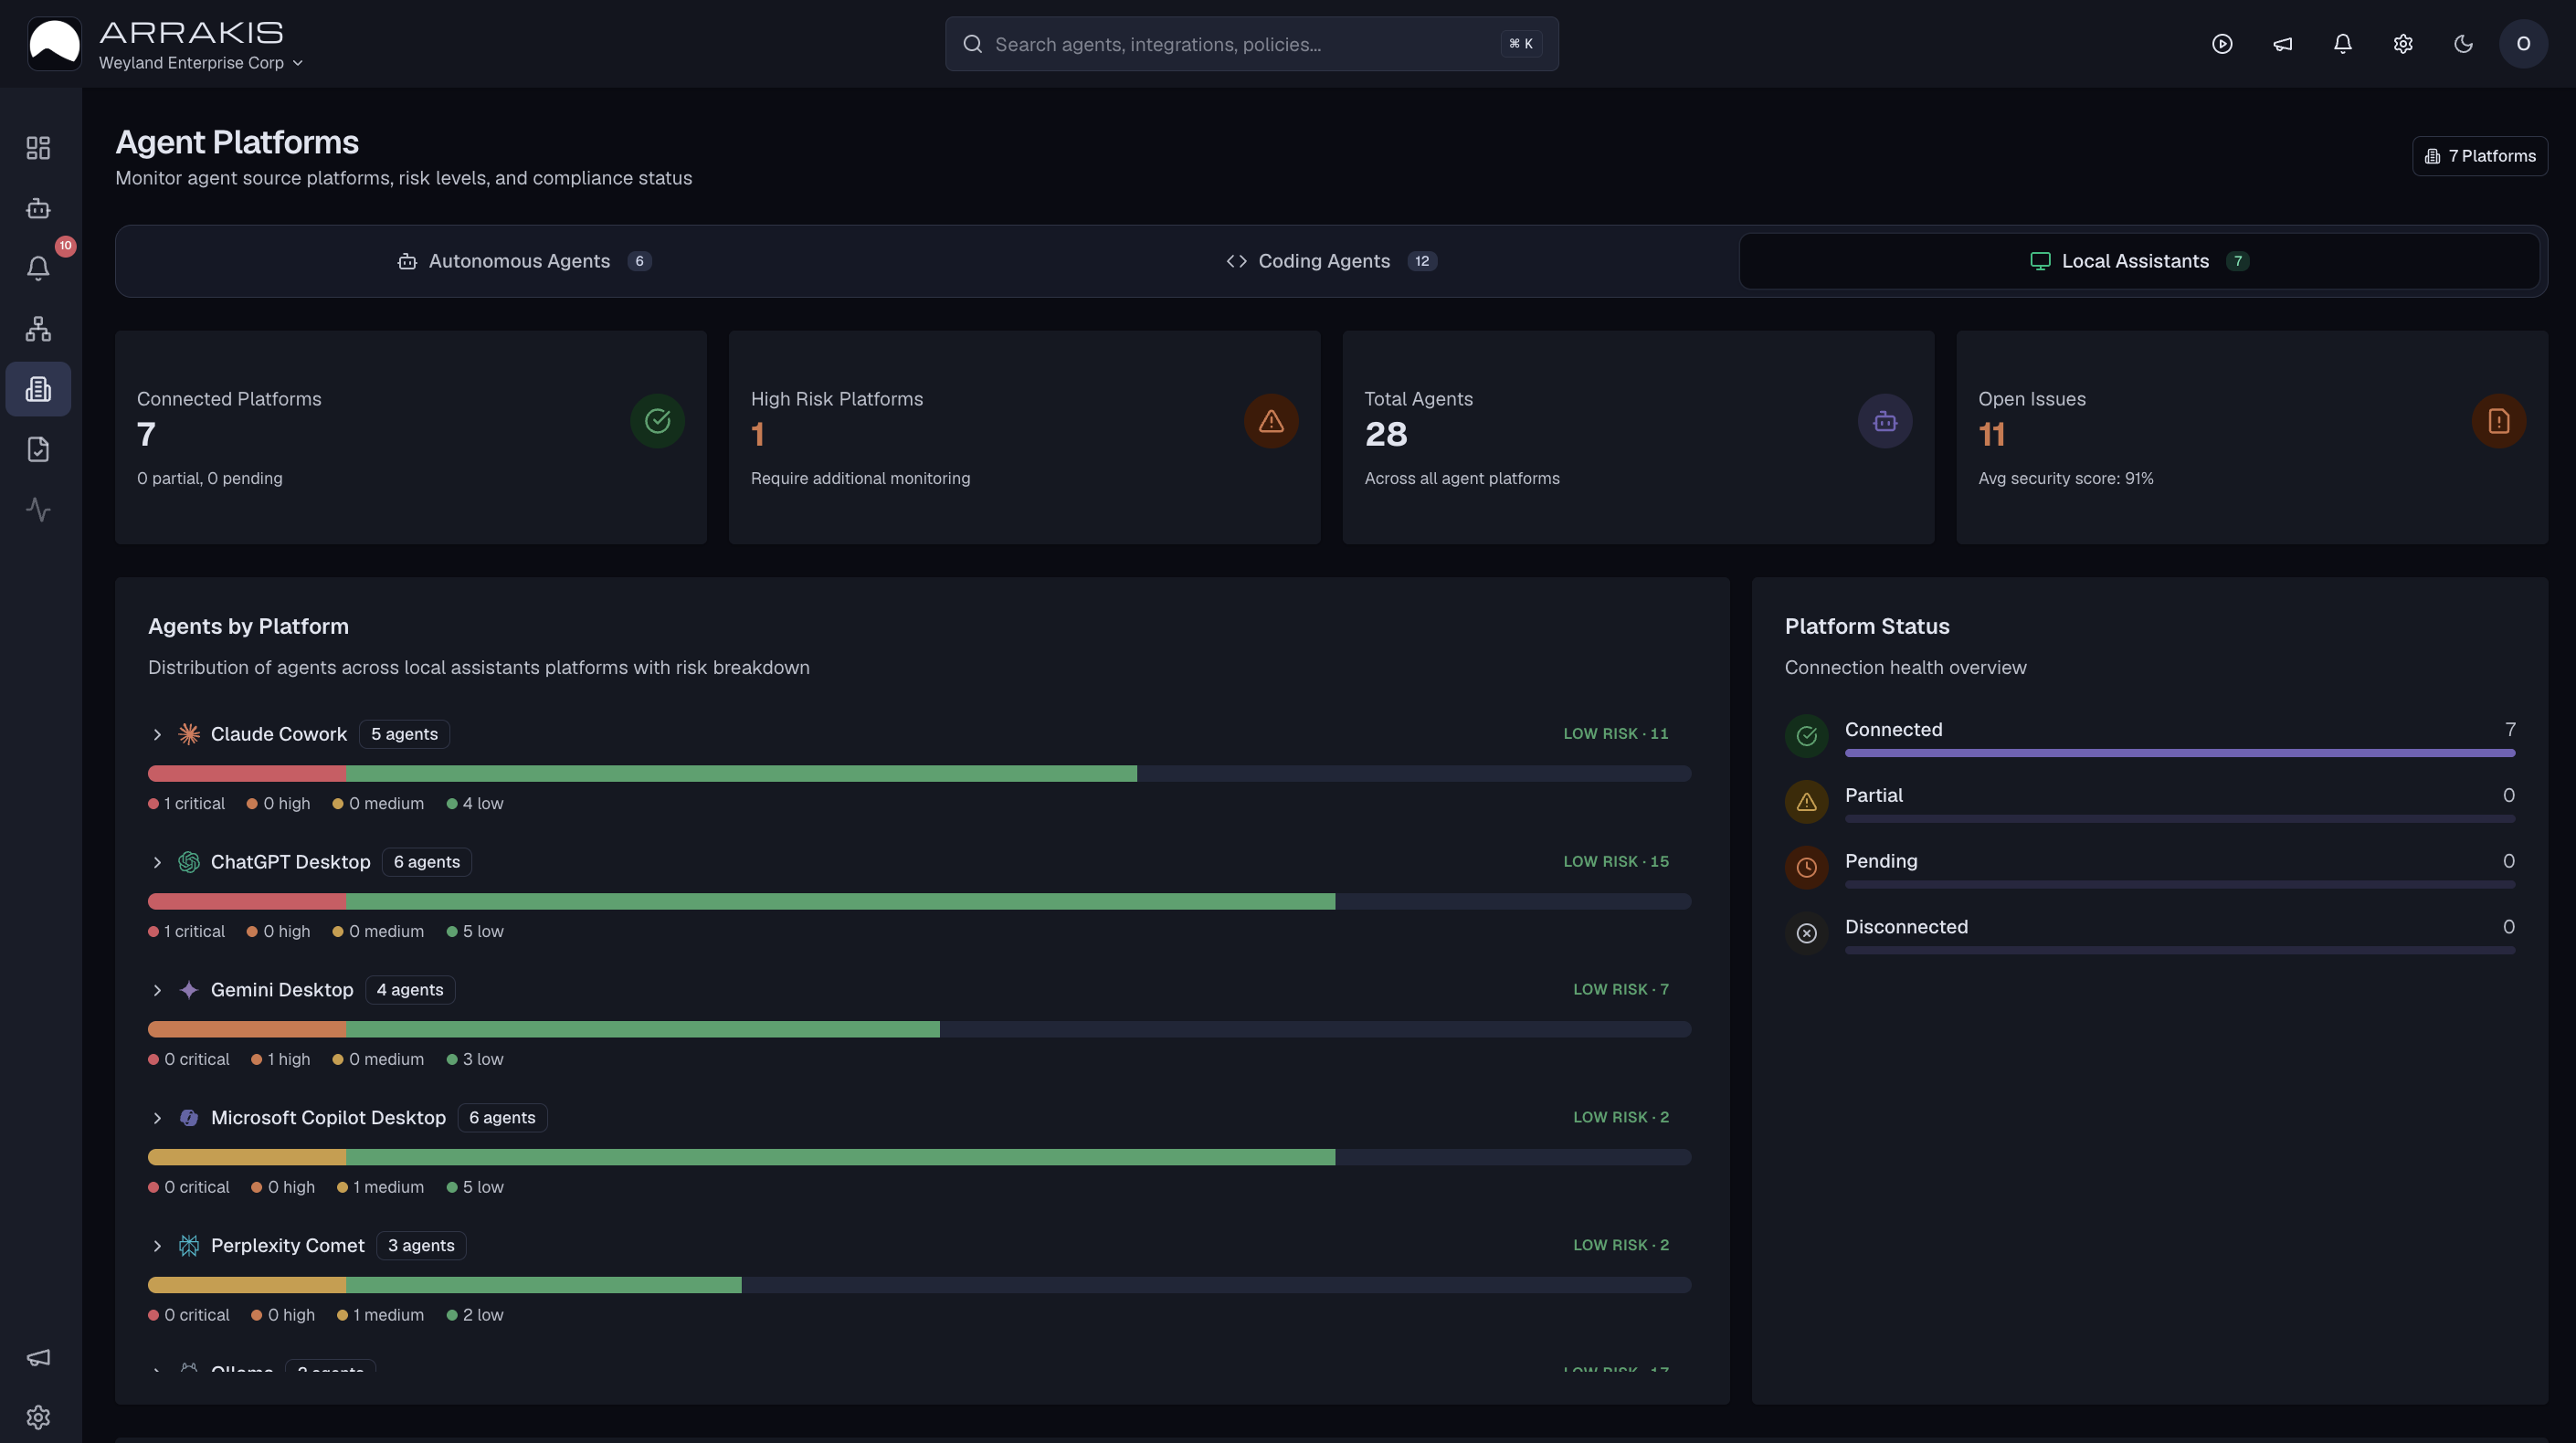Viewport: 2576px width, 1443px height.
Task: Click the Gemini Desktop risk distribution bar
Action: click(920, 1030)
